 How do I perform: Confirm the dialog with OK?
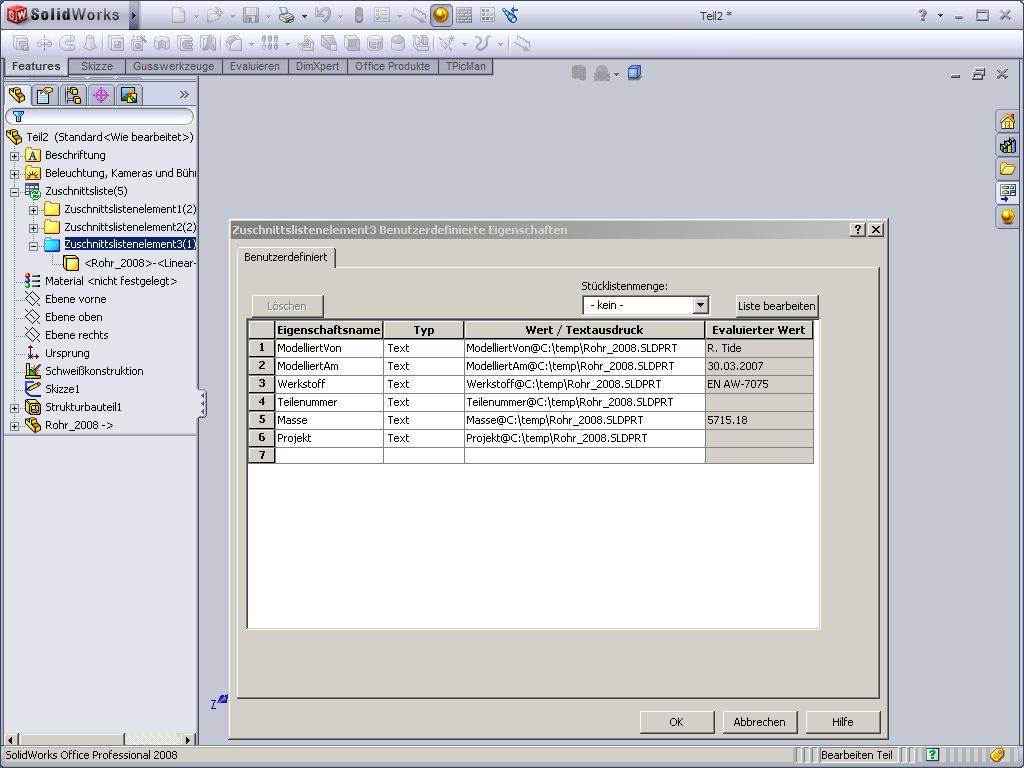coord(676,722)
